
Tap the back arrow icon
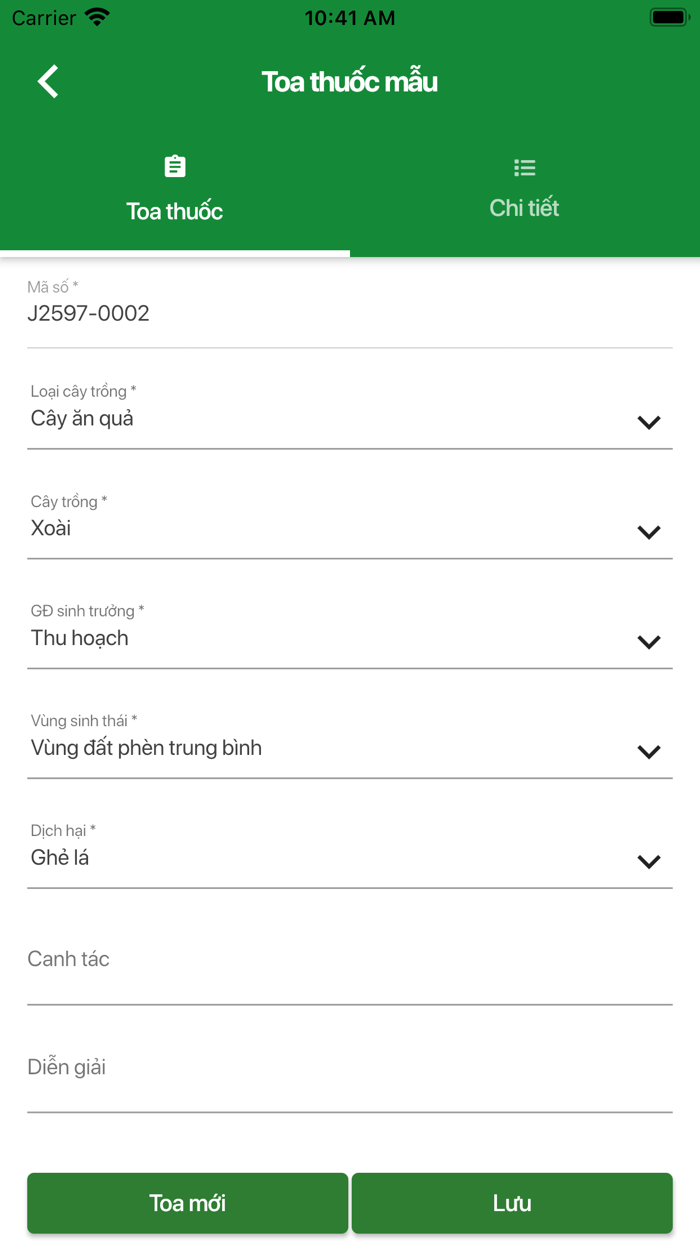click(48, 81)
